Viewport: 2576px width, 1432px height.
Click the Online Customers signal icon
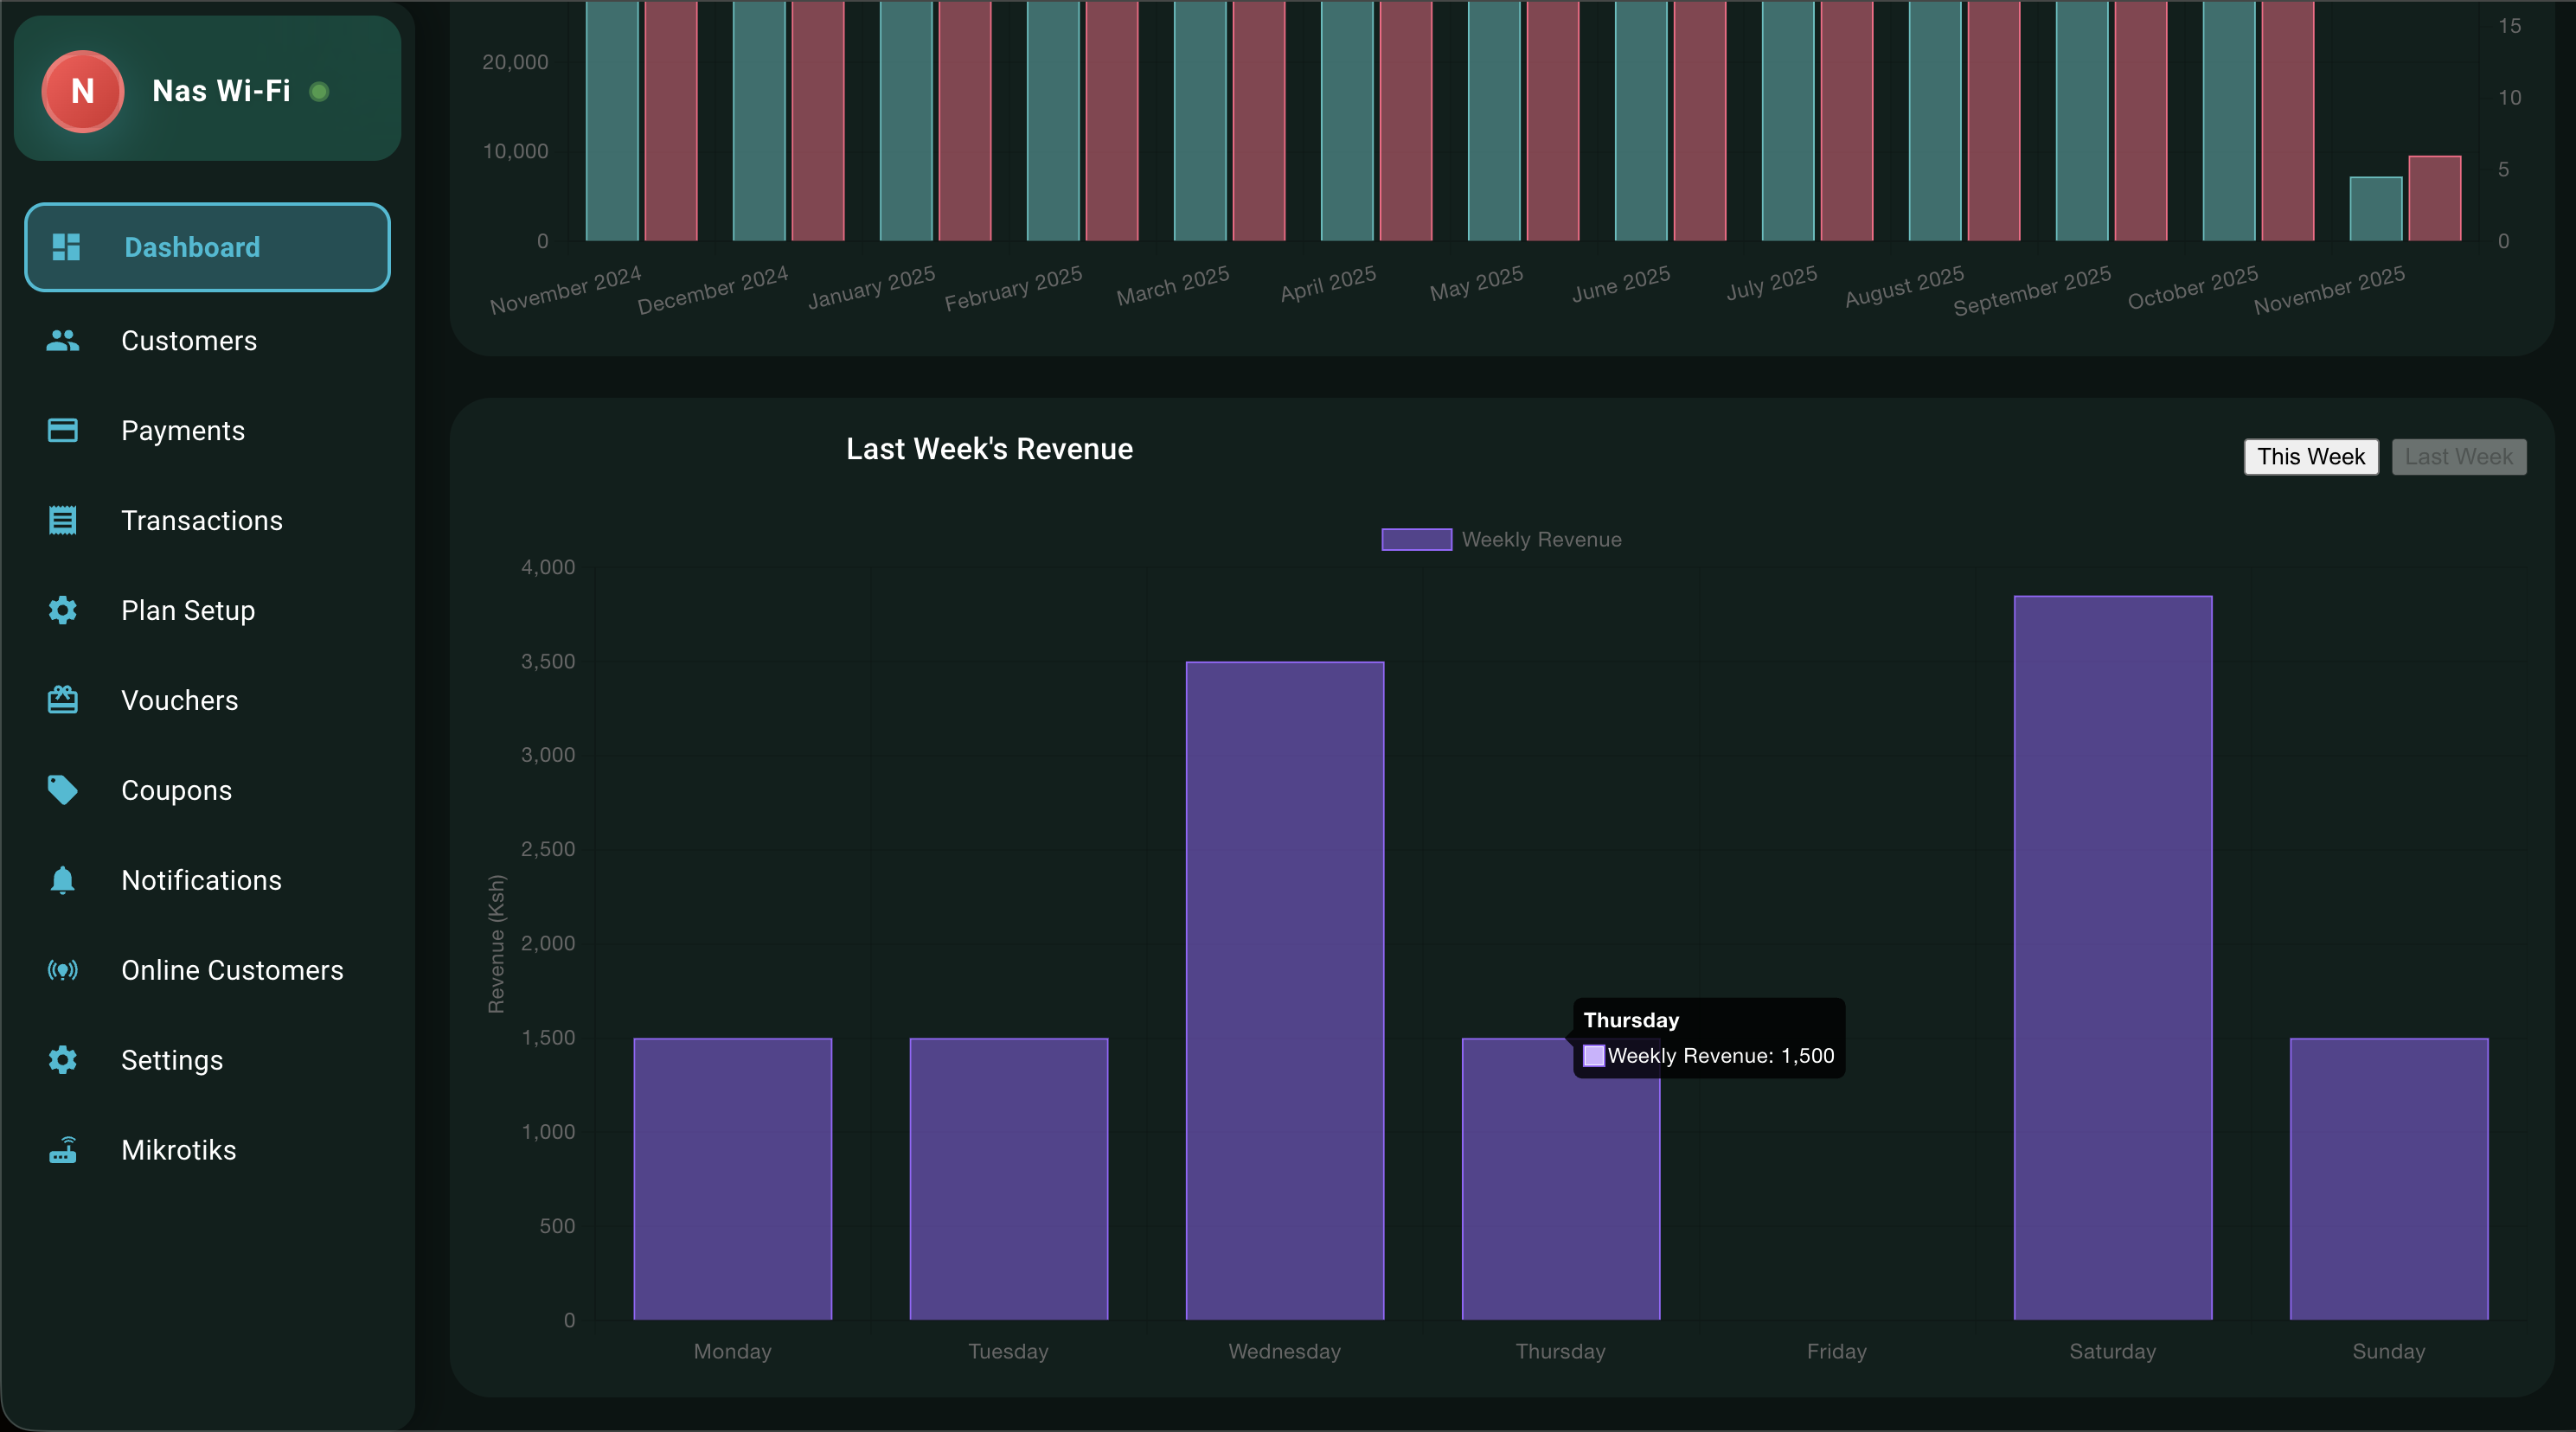pyautogui.click(x=62, y=970)
